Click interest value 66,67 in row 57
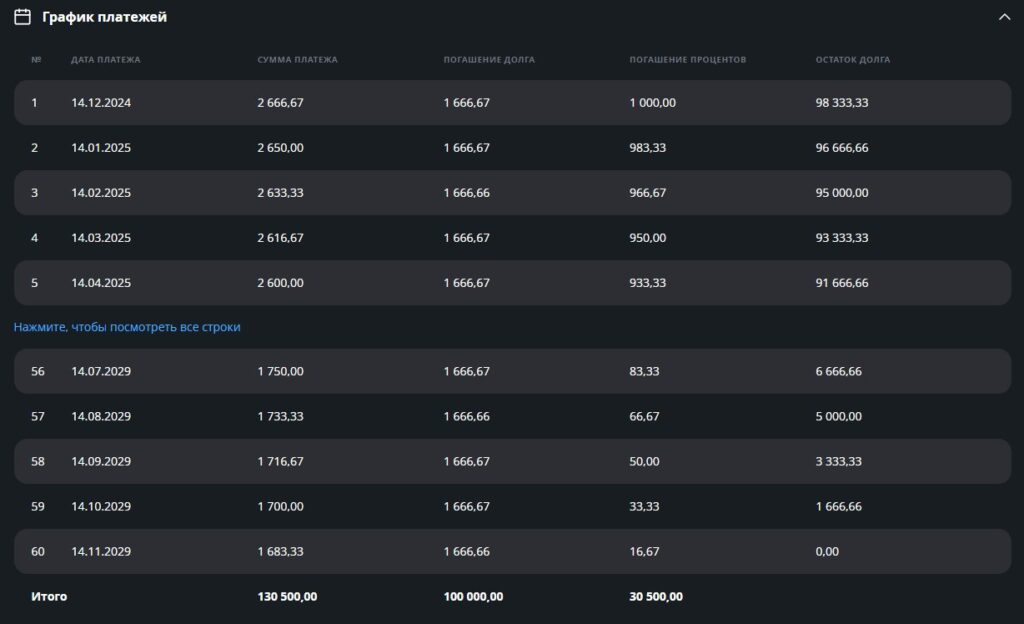 click(645, 416)
